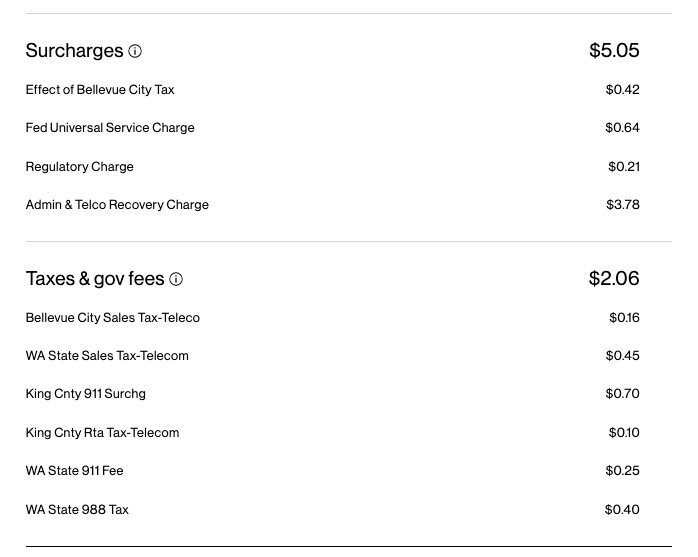Click the Admin & Telco Recovery Charge label
The image size is (698, 557).
pos(117,205)
